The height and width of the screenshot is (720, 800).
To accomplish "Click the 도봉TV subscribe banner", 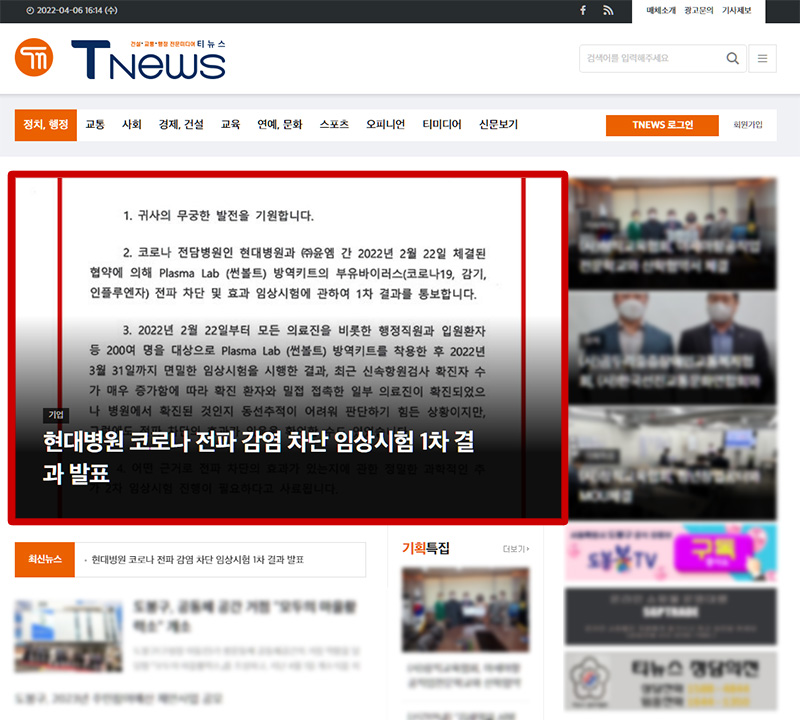I will point(670,553).
